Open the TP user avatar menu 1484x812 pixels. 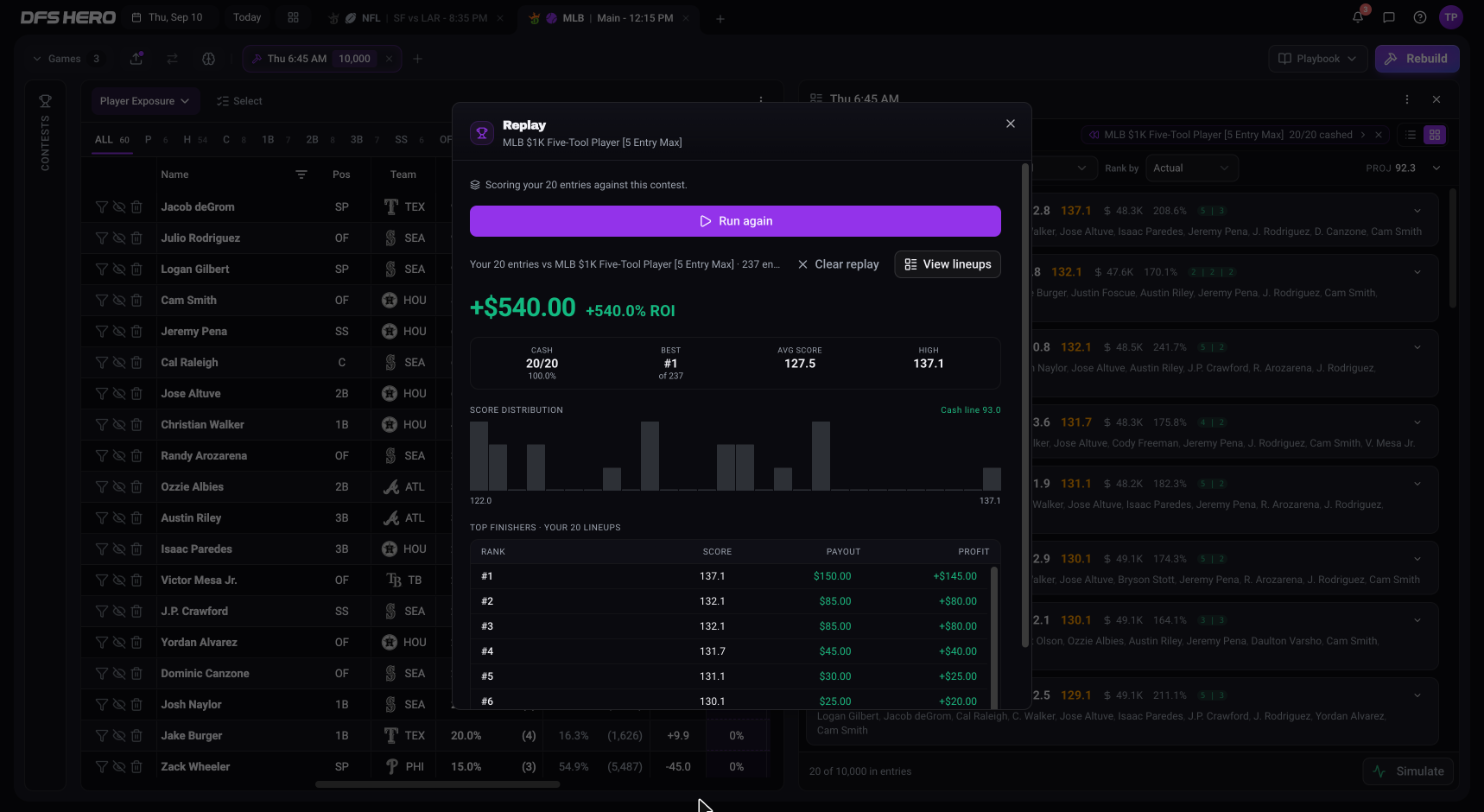pos(1451,17)
